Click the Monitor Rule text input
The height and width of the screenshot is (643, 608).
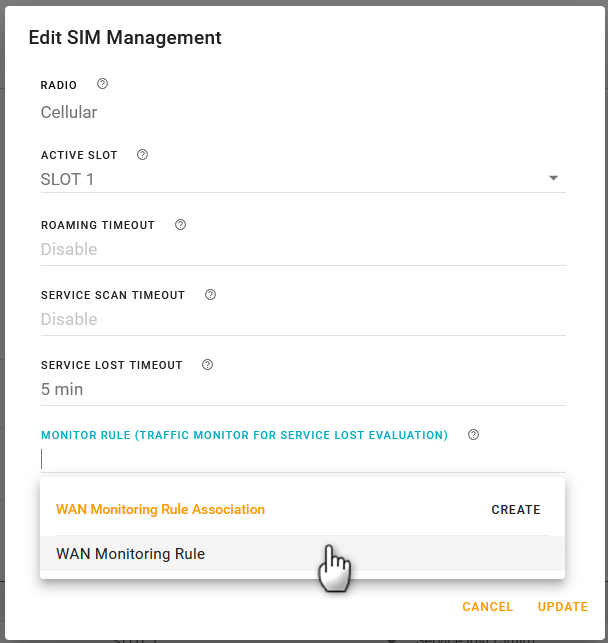coord(300,459)
